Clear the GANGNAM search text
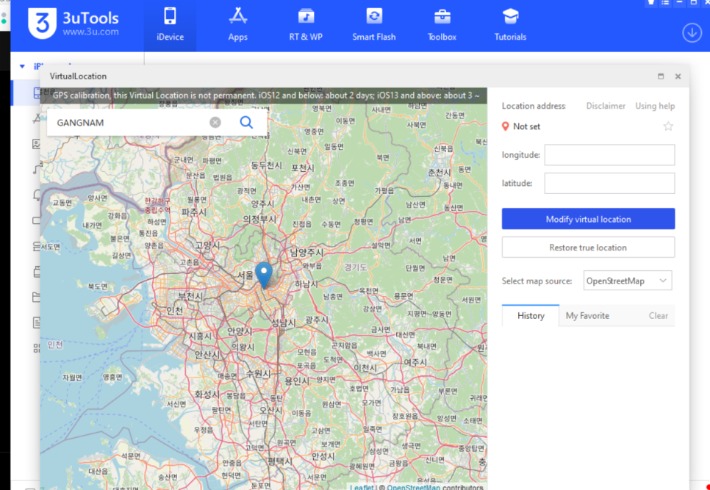Viewport: 710px width, 490px height. click(215, 122)
